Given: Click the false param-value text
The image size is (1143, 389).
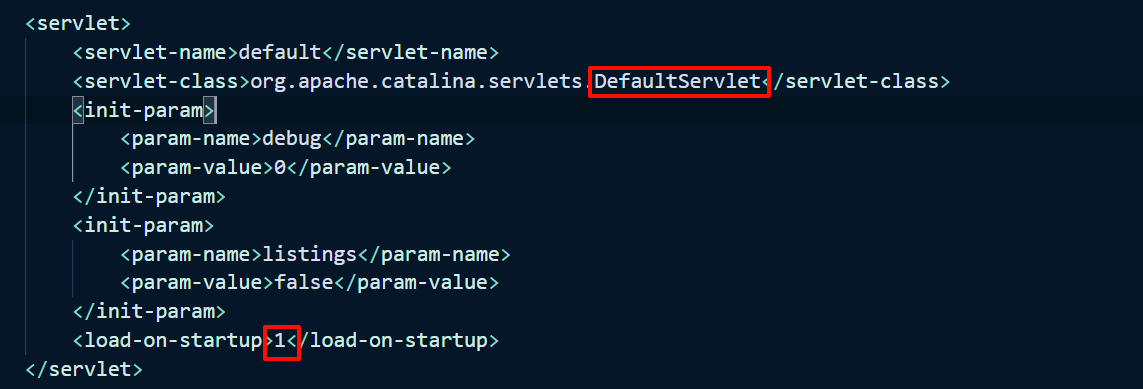Looking at the screenshot, I should [304, 283].
